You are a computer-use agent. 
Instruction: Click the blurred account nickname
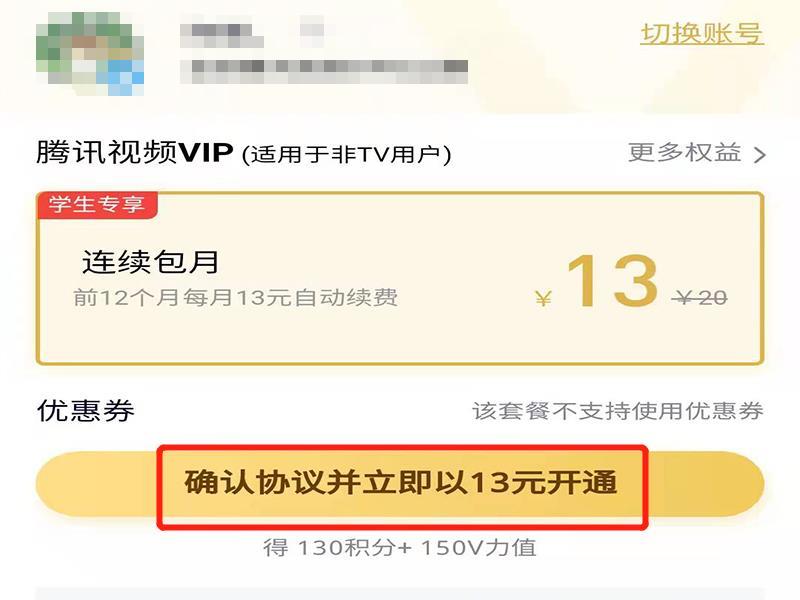point(222,32)
